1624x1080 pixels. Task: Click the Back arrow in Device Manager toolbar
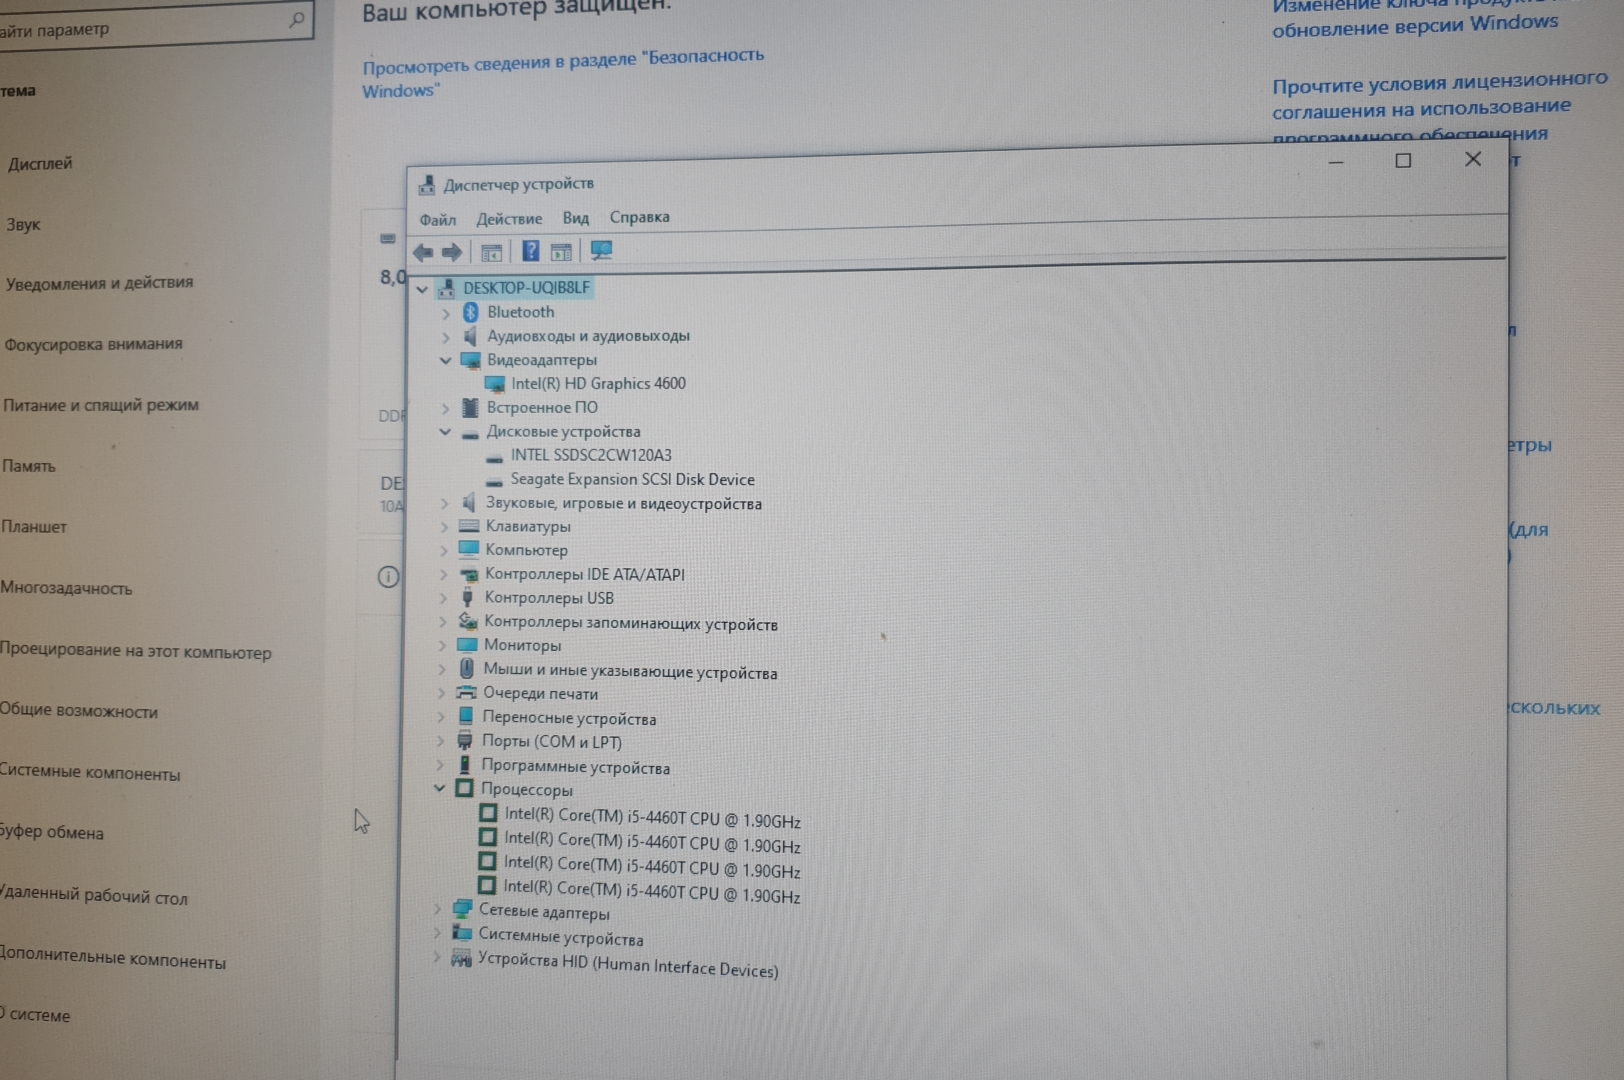click(423, 253)
